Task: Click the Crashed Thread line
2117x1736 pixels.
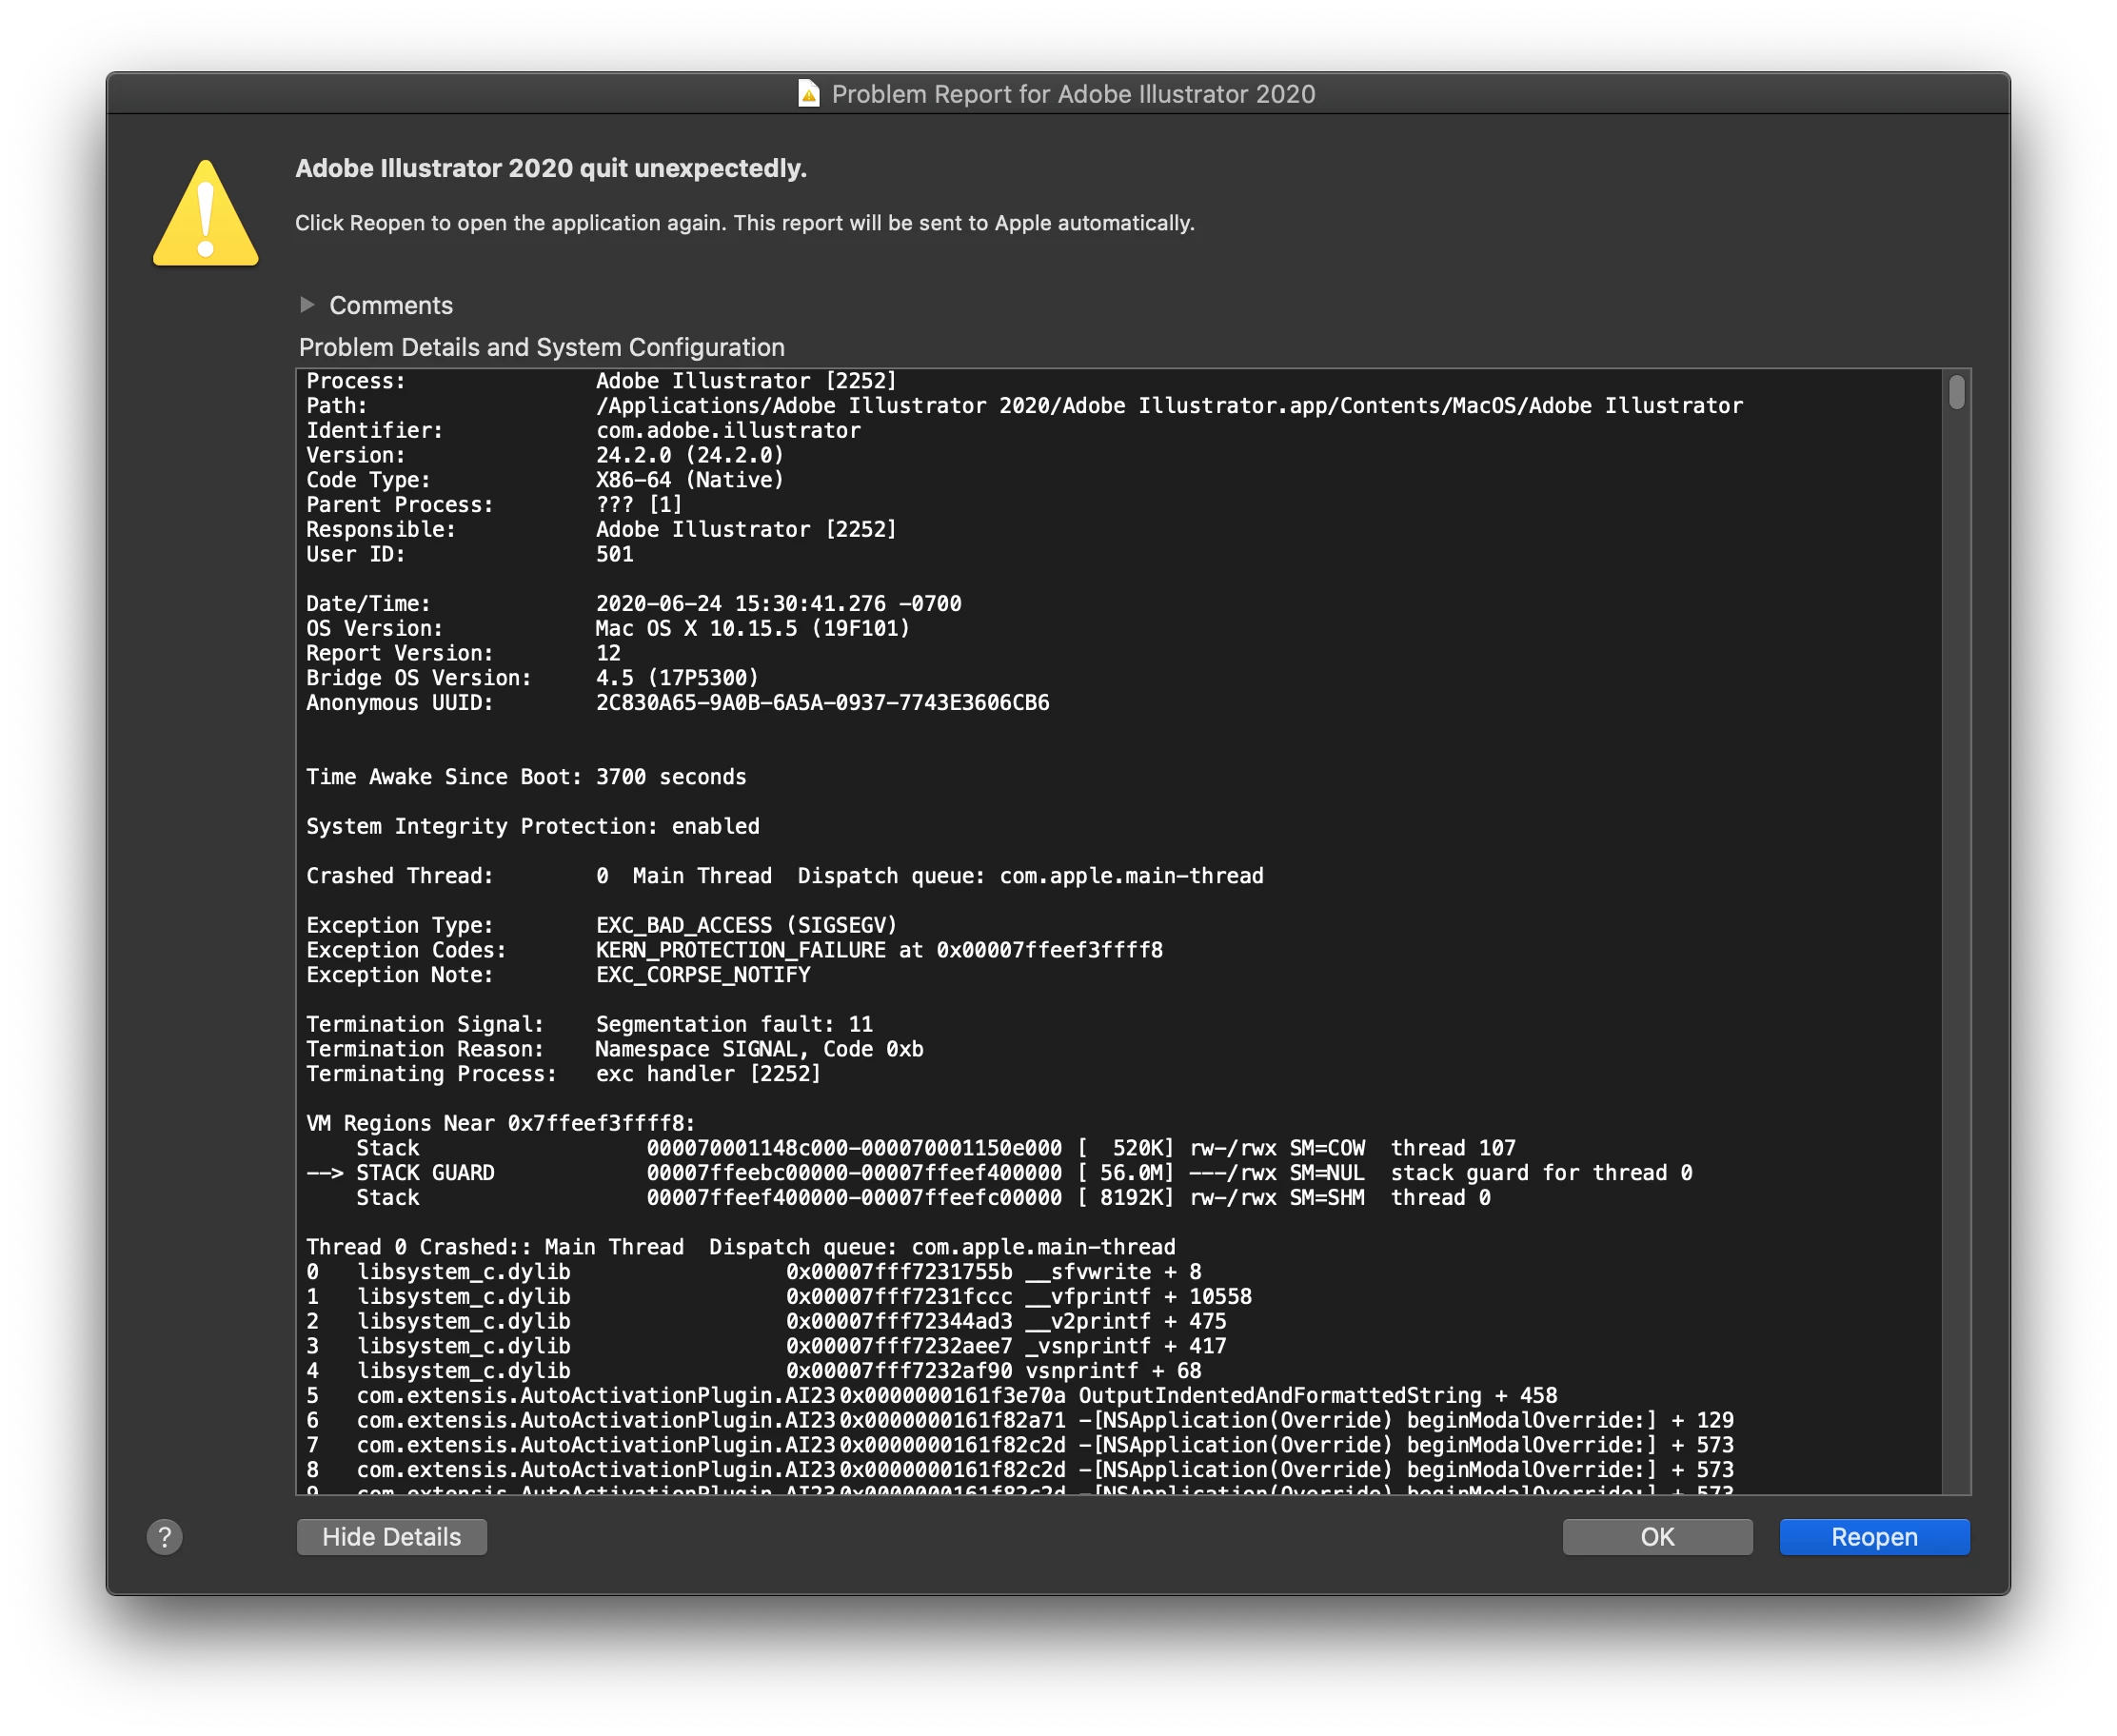Action: pyautogui.click(x=784, y=876)
